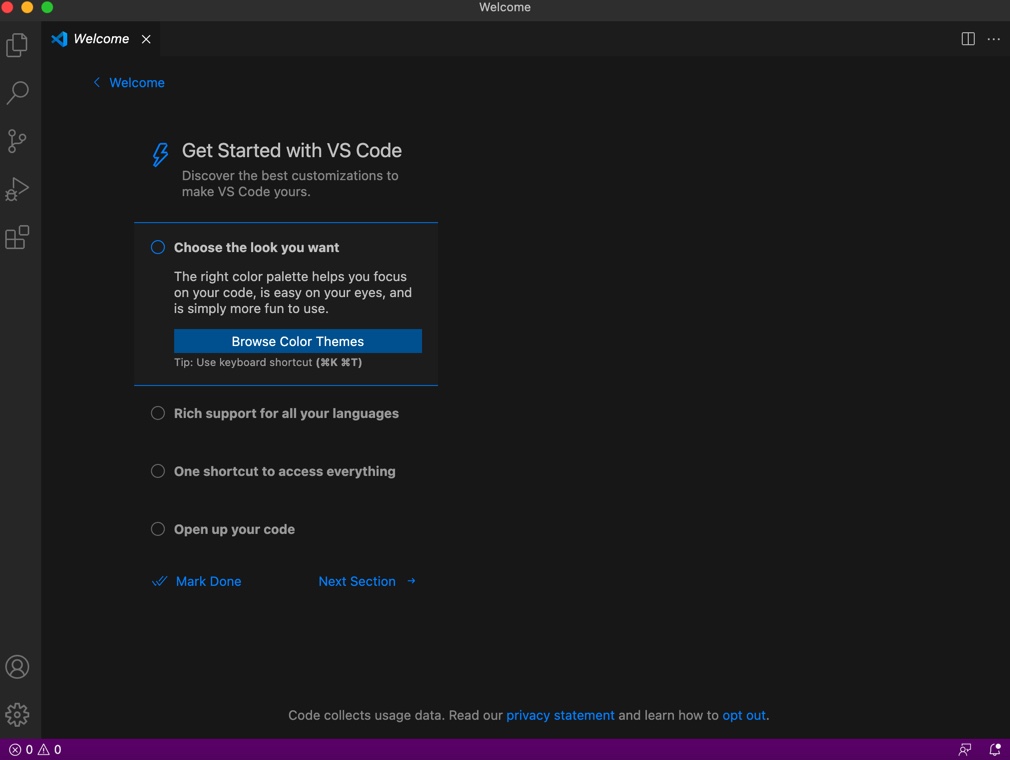Click the 'Get Started with VS Code' heading
Image resolution: width=1010 pixels, height=760 pixels.
tap(292, 150)
